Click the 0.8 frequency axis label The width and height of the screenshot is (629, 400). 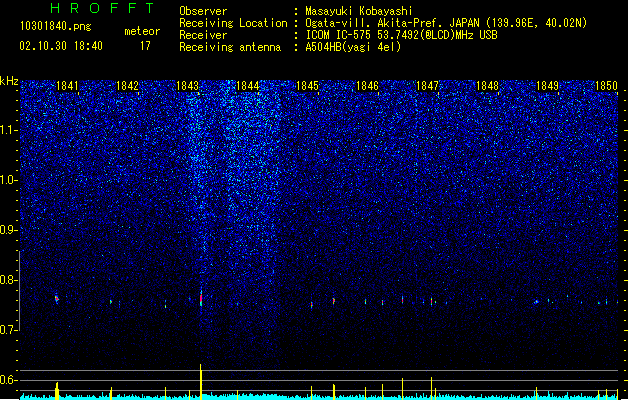click(9, 280)
